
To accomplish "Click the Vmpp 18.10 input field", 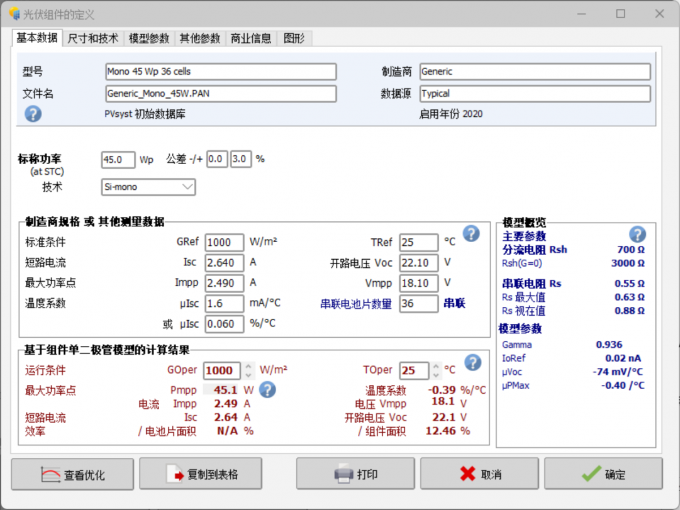I will tap(418, 283).
